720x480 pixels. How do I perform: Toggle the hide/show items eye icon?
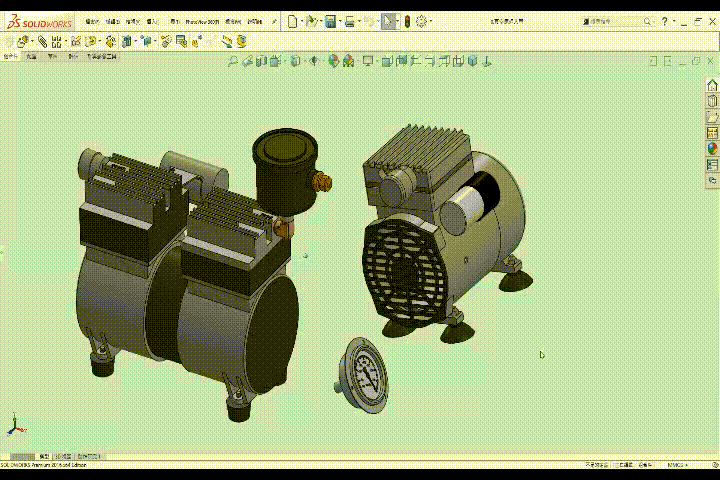pyautogui.click(x=314, y=62)
